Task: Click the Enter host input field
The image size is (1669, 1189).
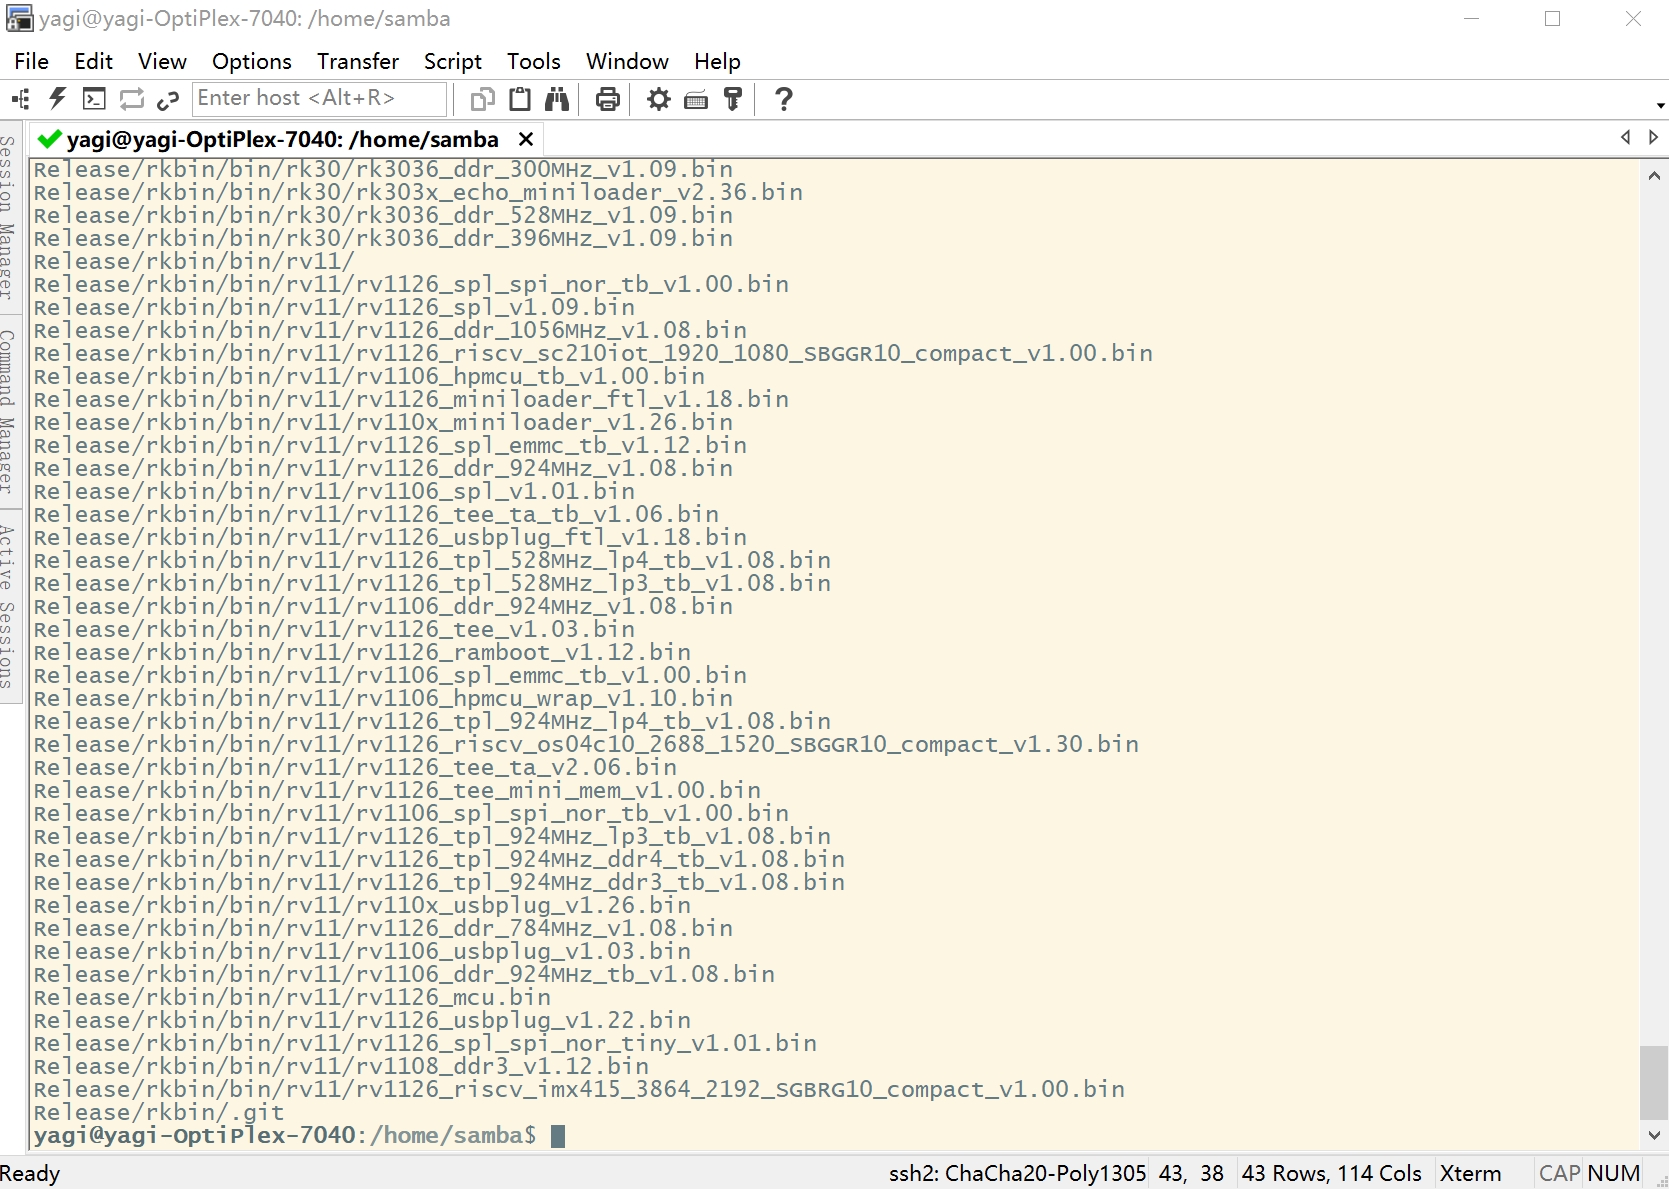Action: [x=318, y=98]
